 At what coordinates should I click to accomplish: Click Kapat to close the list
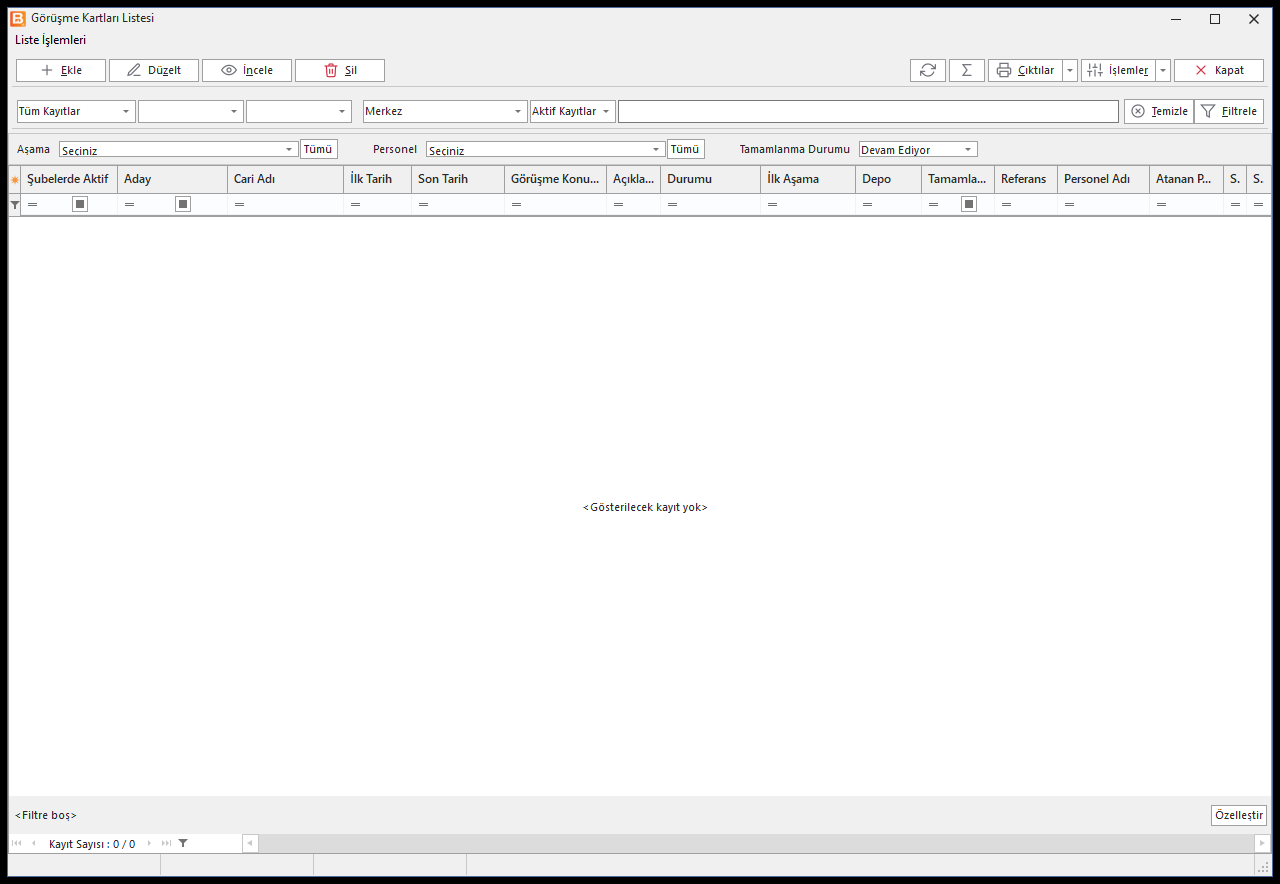[1219, 70]
